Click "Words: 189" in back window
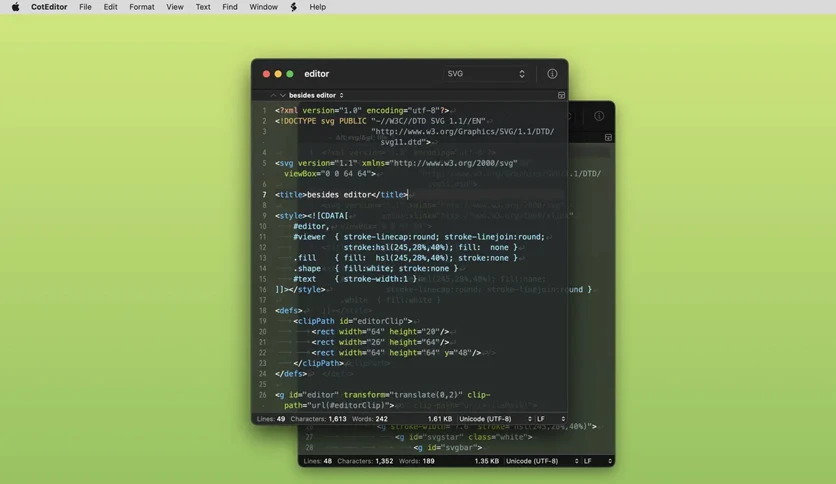The width and height of the screenshot is (836, 484). pos(417,461)
